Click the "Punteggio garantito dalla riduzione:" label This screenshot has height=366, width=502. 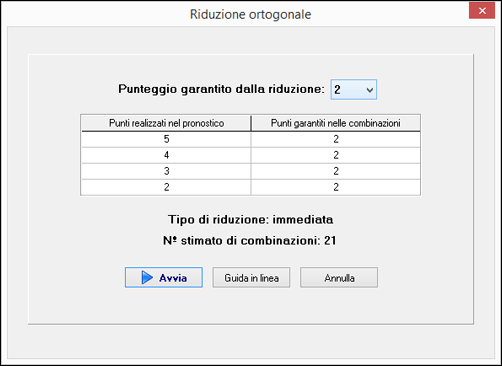click(221, 89)
